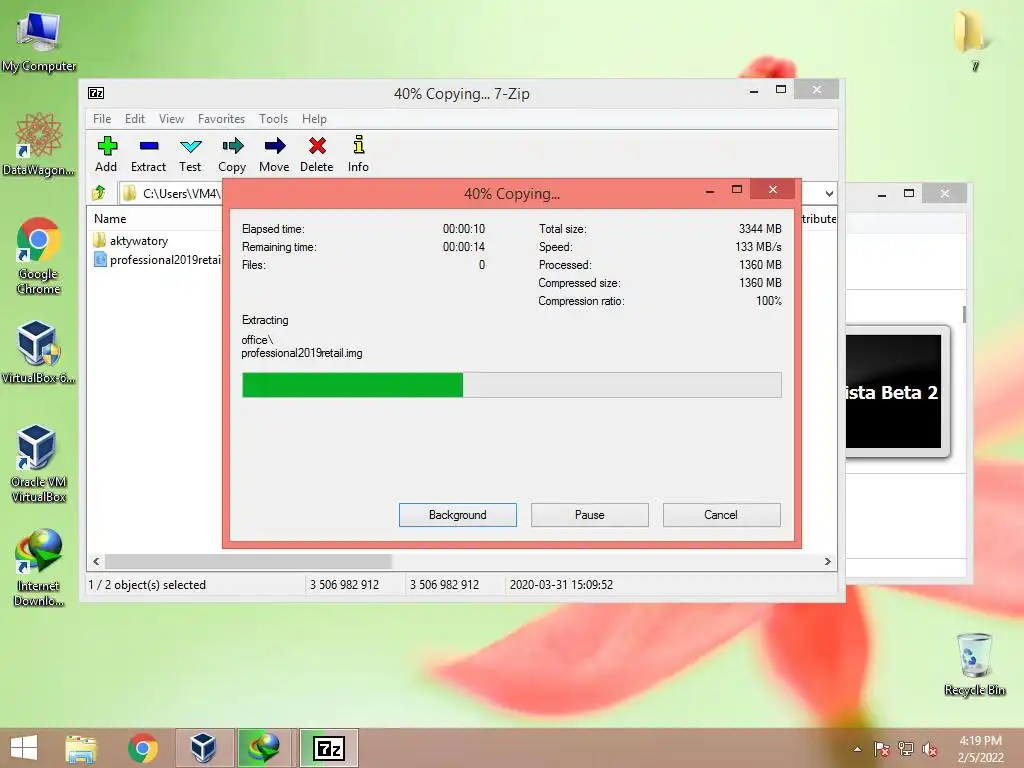Image resolution: width=1024 pixels, height=768 pixels.
Task: Click the Pause button
Action: tap(590, 515)
